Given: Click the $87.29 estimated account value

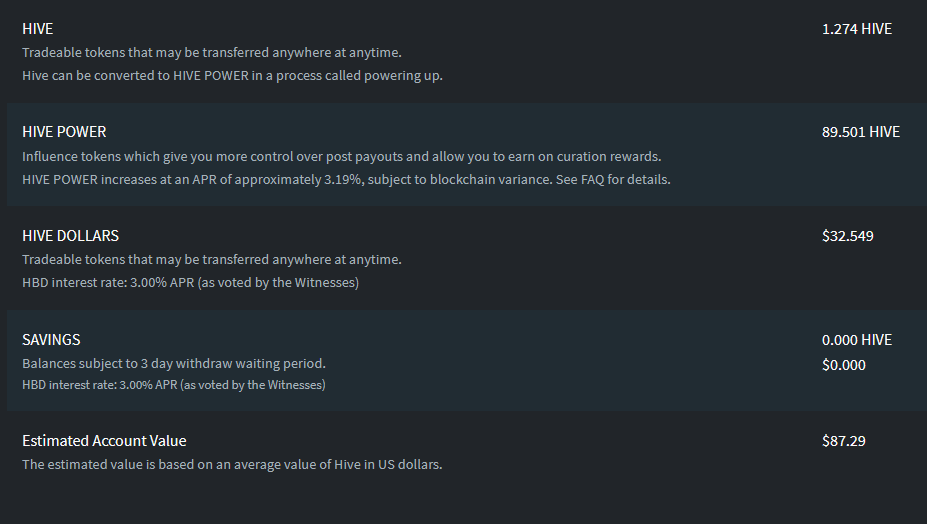Looking at the screenshot, I should [x=843, y=441].
